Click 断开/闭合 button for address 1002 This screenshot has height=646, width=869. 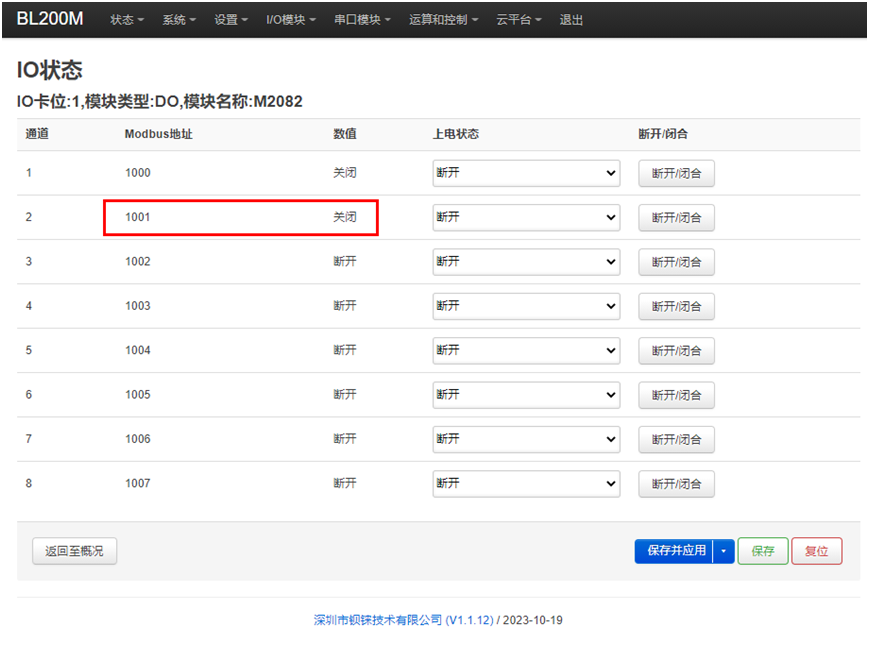coord(676,262)
